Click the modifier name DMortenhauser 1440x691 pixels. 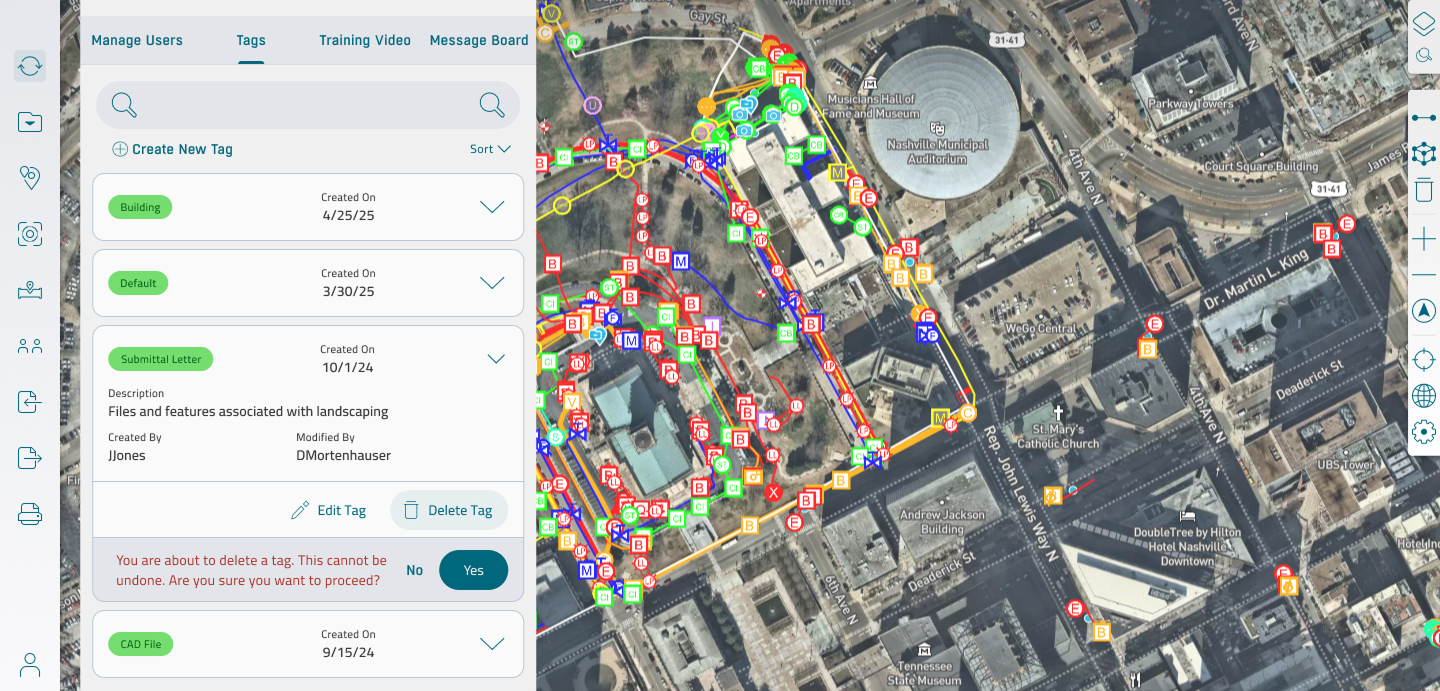343,455
